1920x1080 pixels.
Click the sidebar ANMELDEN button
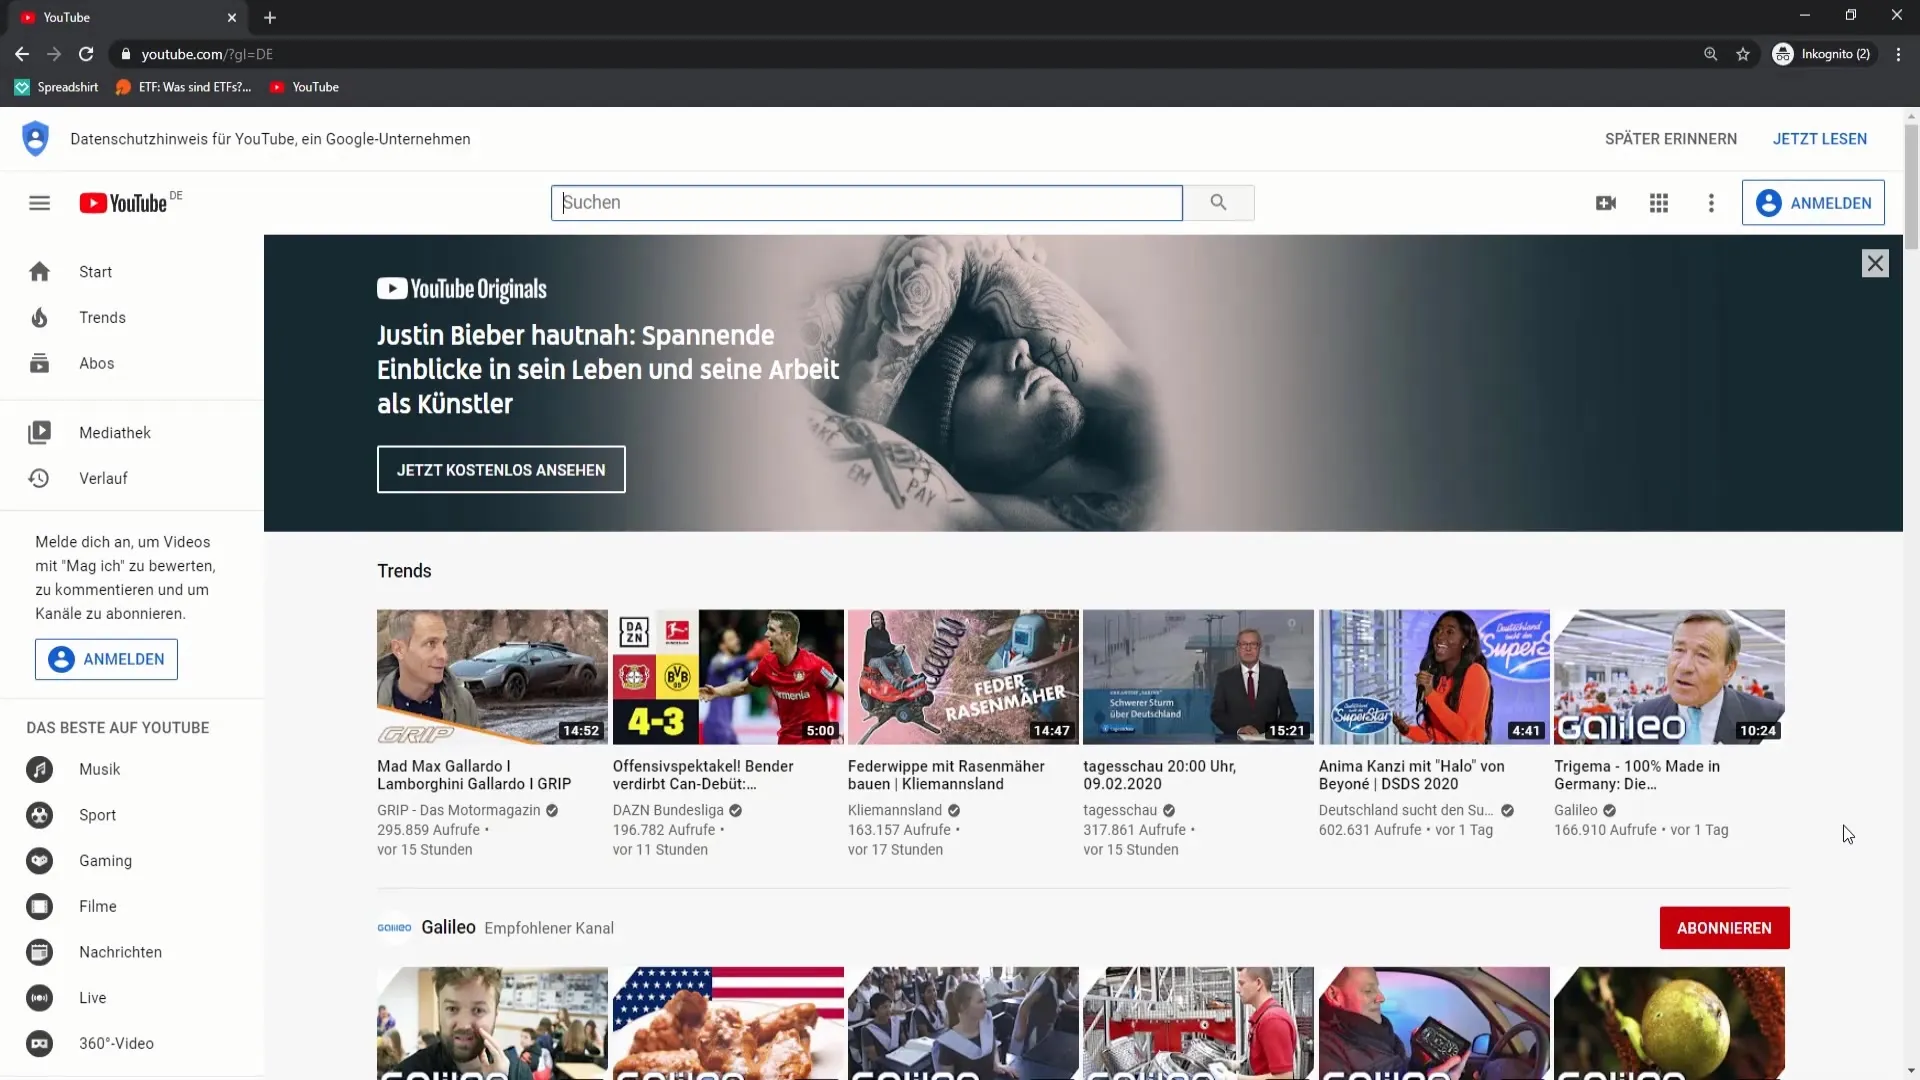tap(106, 660)
